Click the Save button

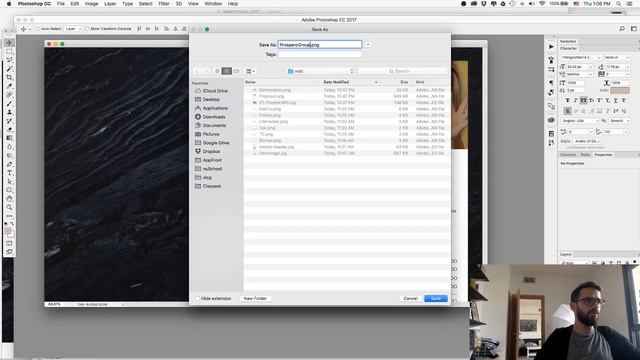coord(436,298)
